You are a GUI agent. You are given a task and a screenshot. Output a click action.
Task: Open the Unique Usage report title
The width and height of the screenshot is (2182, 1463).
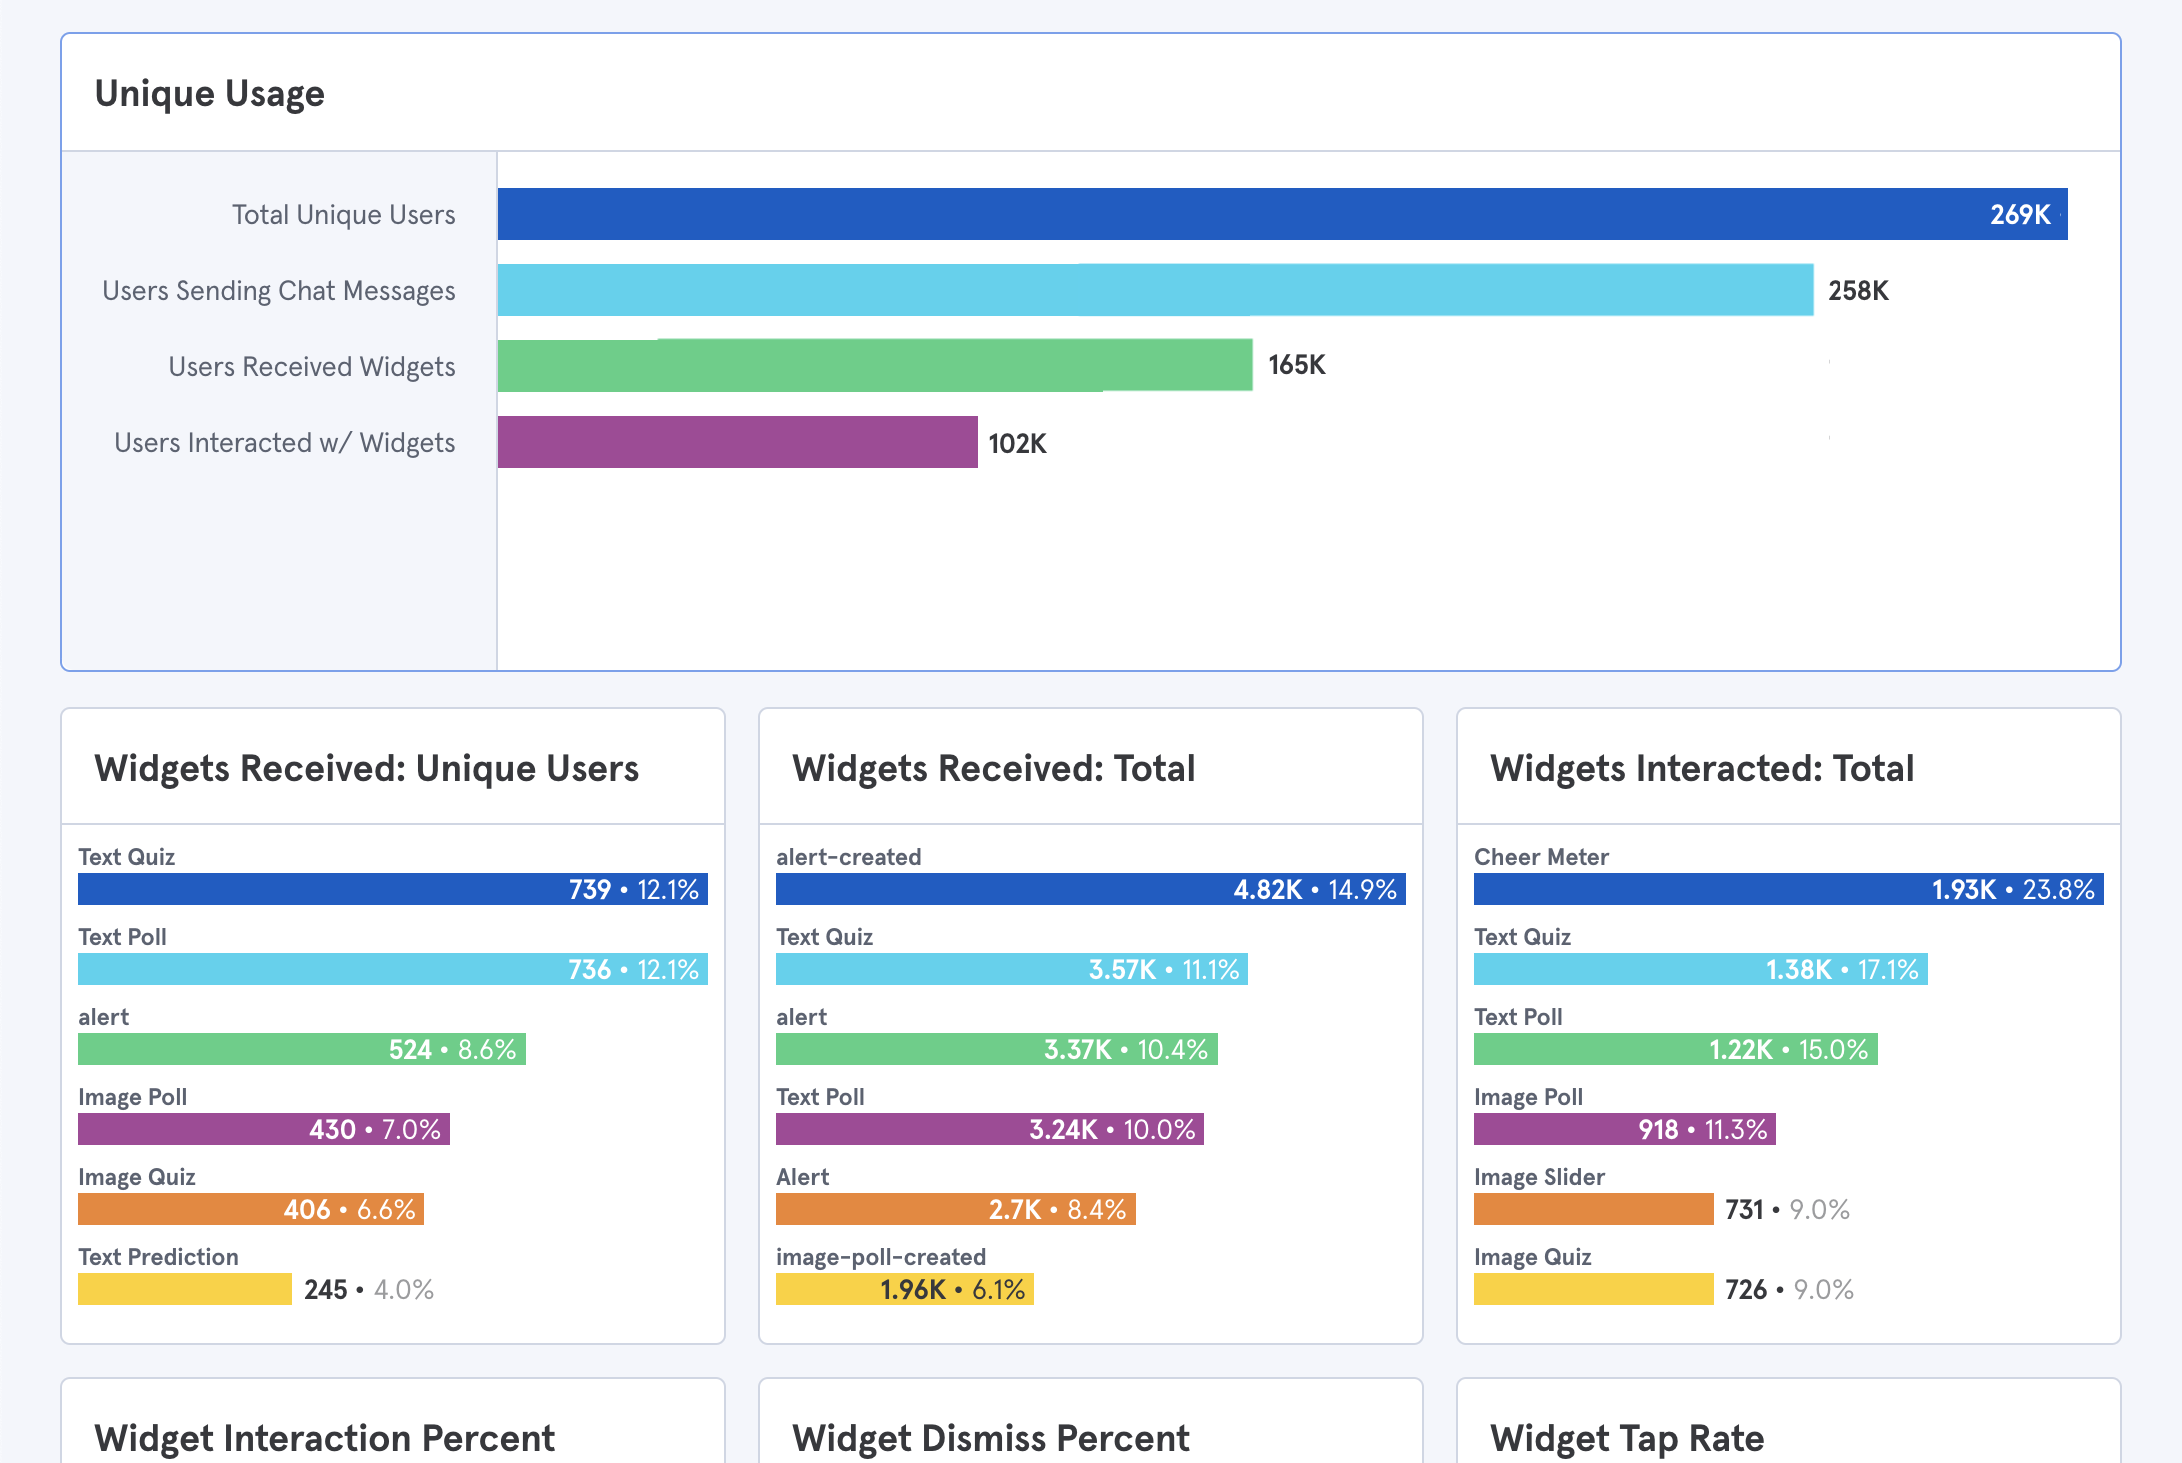coord(209,93)
